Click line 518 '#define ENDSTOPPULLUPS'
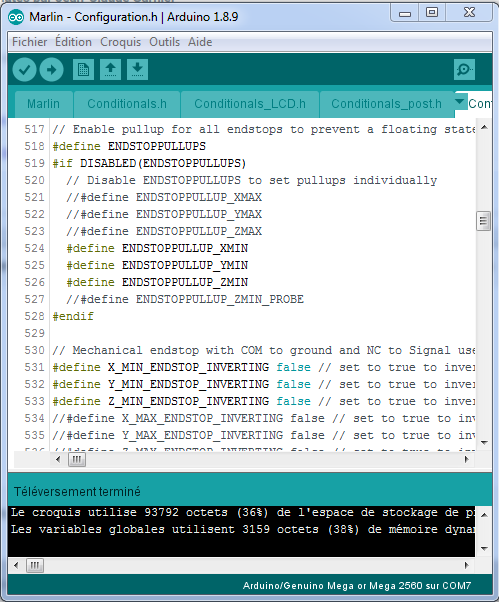Image resolution: width=499 pixels, height=602 pixels. tap(129, 147)
